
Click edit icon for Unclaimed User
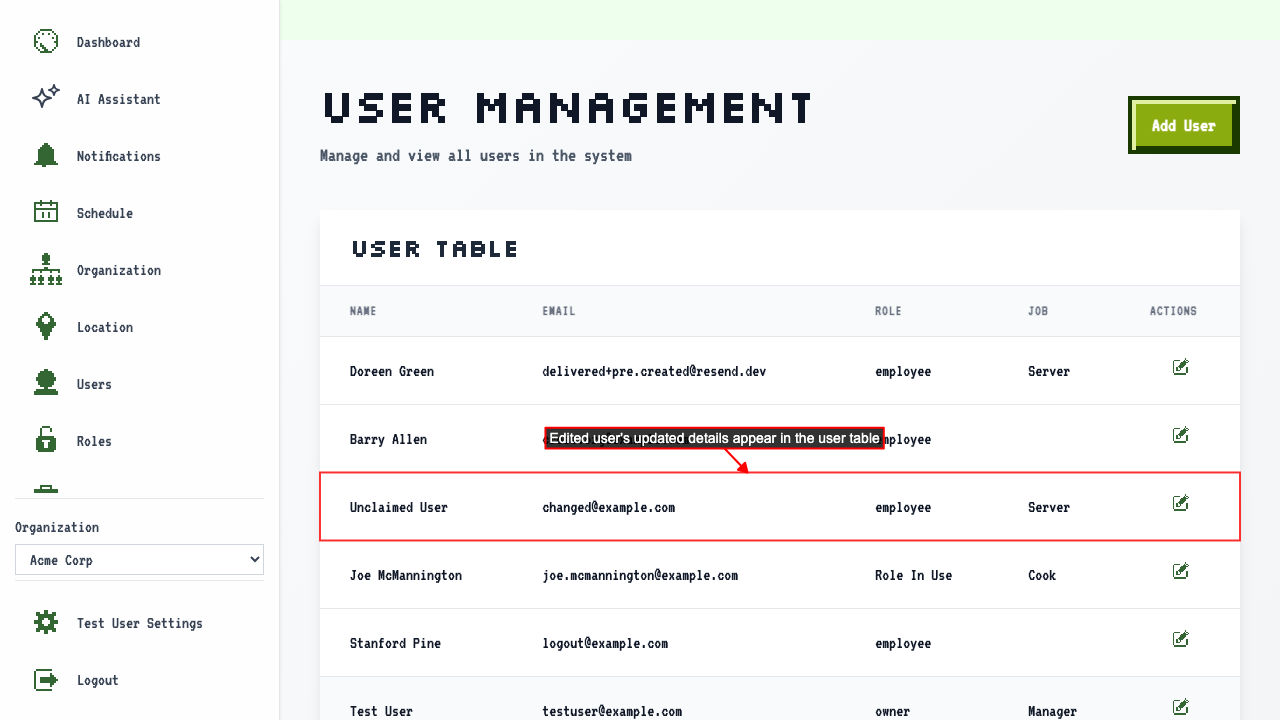[1181, 503]
